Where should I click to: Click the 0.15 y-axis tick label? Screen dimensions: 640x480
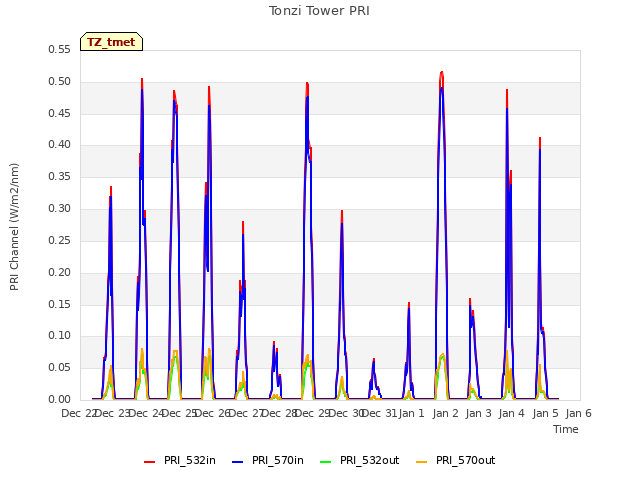coord(59,304)
